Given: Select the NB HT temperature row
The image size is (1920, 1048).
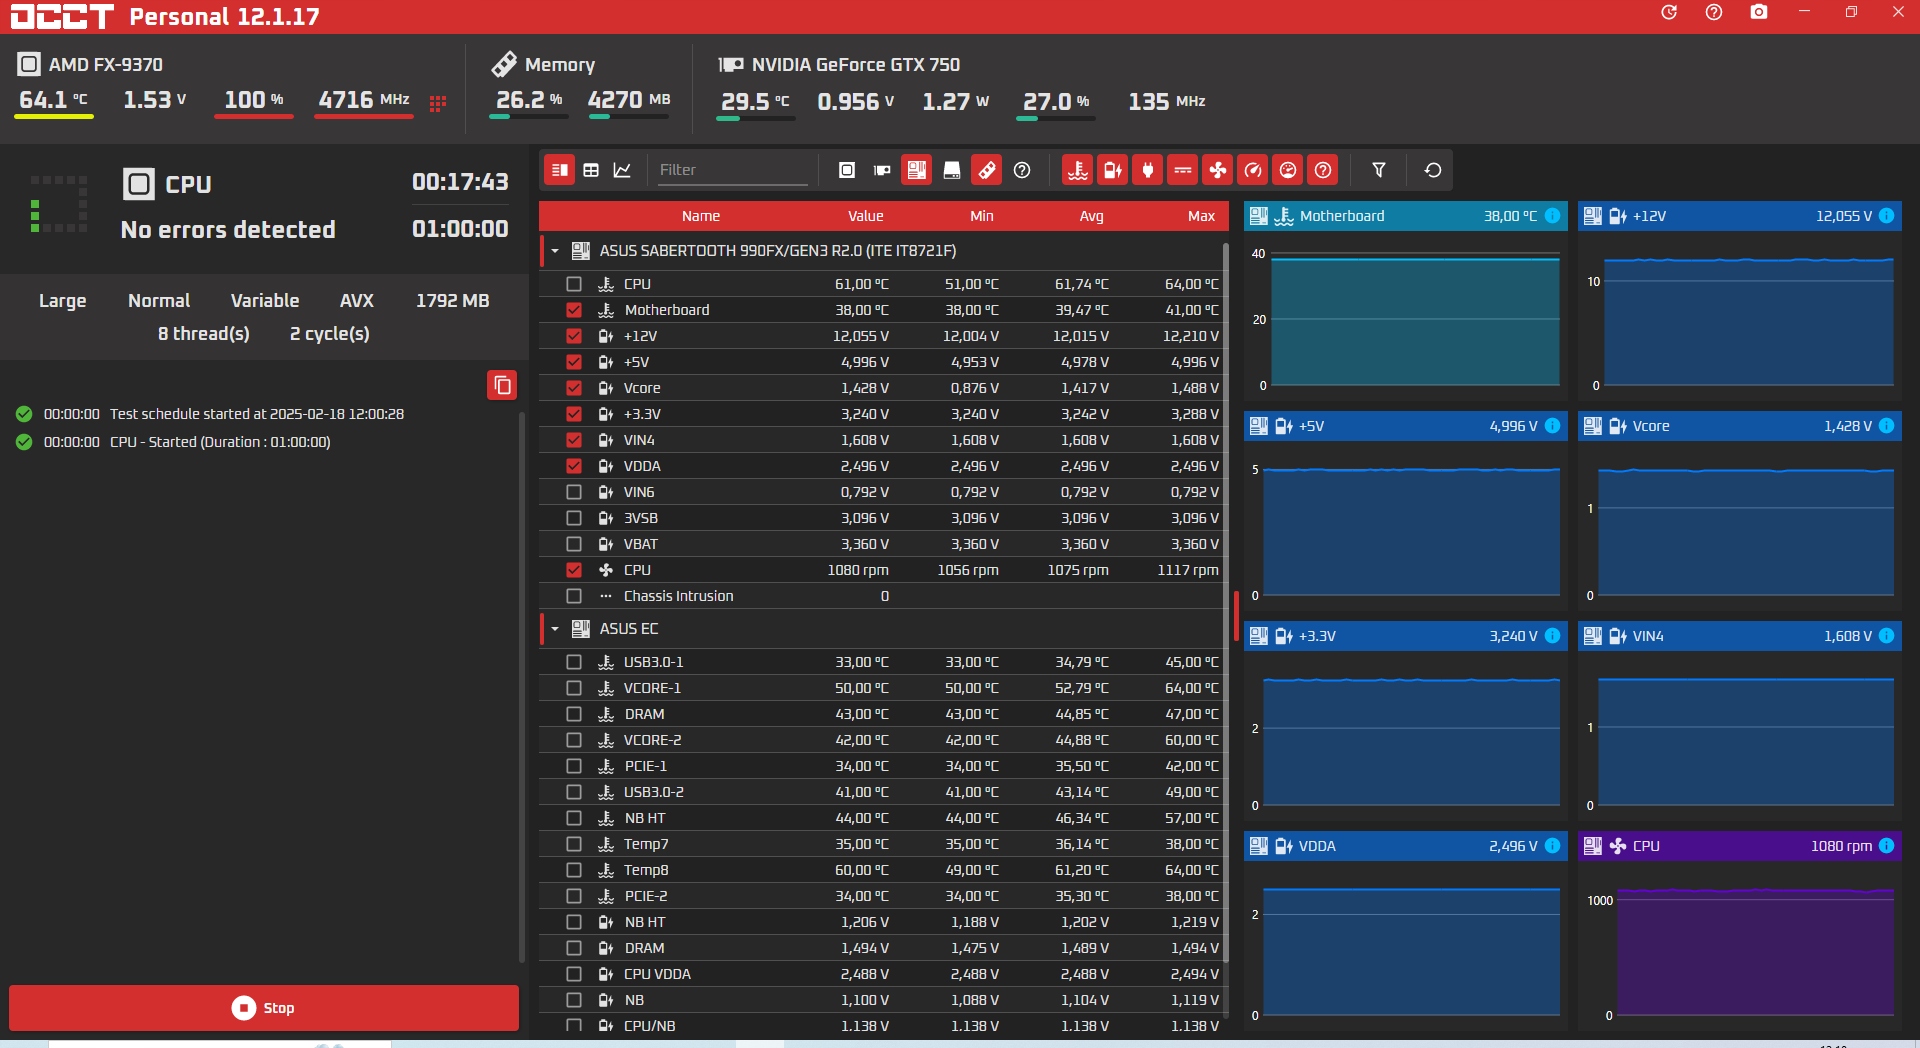Looking at the screenshot, I should (x=884, y=818).
